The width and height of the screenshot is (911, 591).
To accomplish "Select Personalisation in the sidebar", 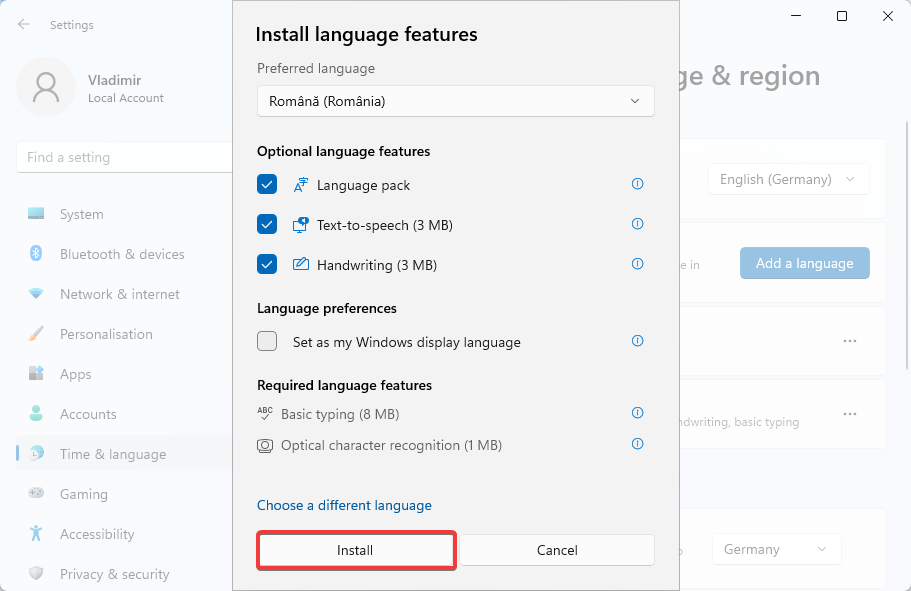I will [x=106, y=334].
